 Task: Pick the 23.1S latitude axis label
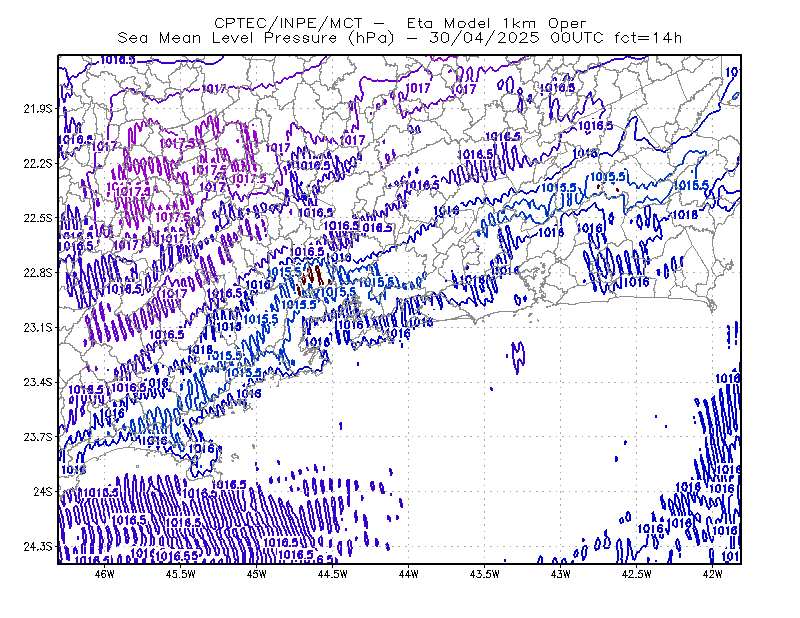coord(38,327)
